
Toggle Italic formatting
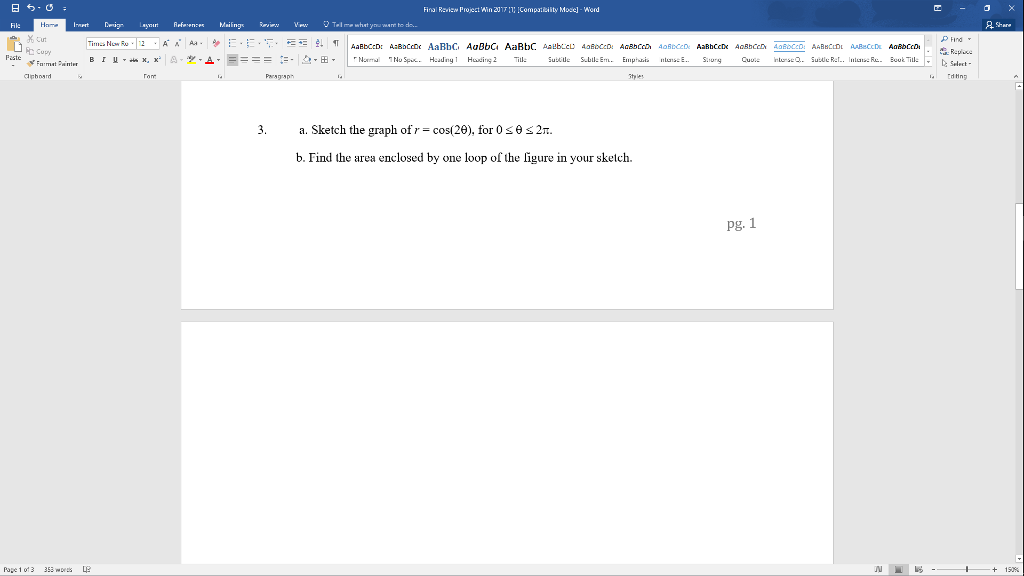[x=103, y=59]
